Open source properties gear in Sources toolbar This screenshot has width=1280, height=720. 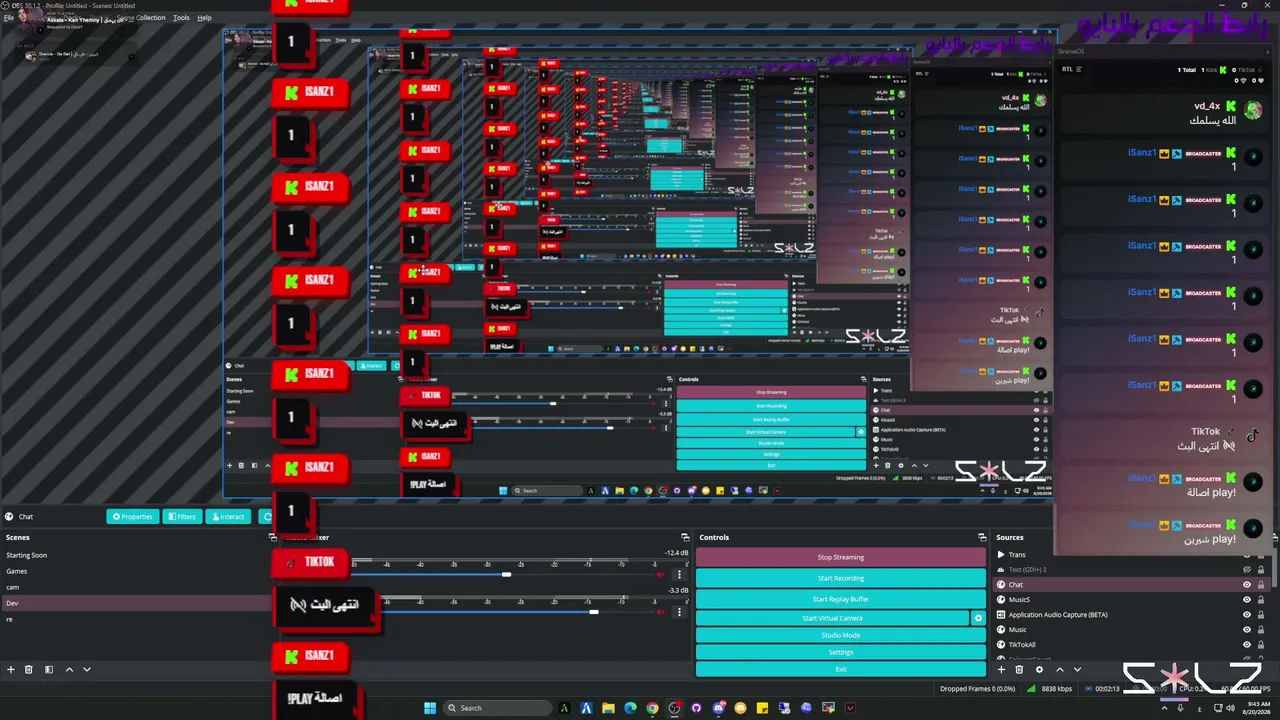(x=1039, y=669)
